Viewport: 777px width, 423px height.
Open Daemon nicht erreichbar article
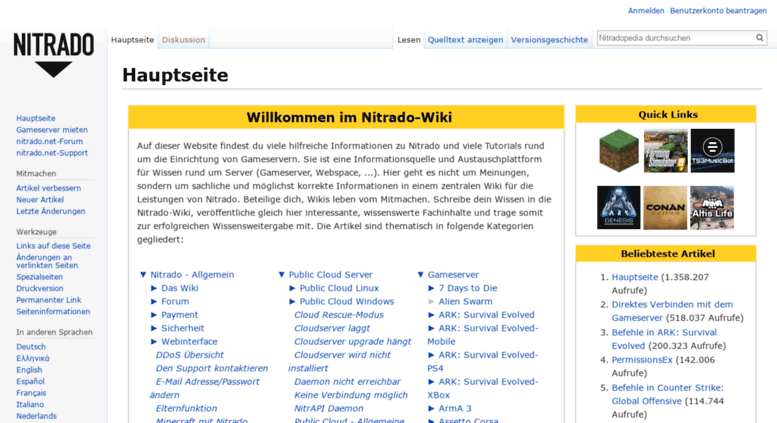(x=347, y=381)
